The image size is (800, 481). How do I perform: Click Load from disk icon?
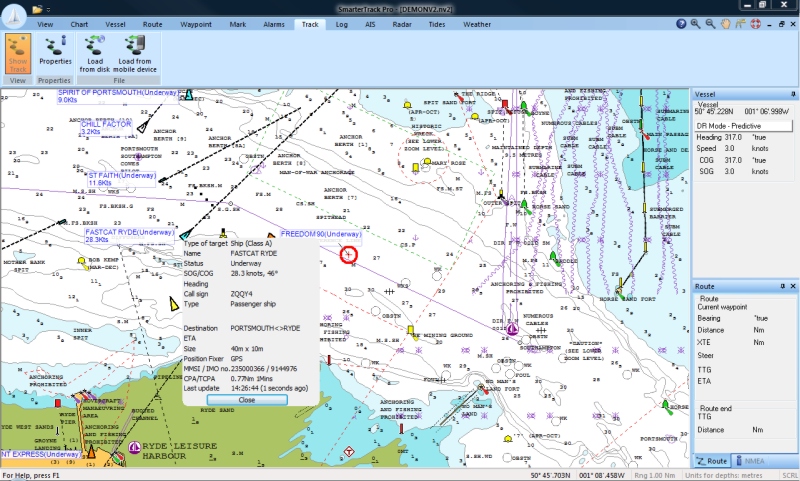point(95,52)
